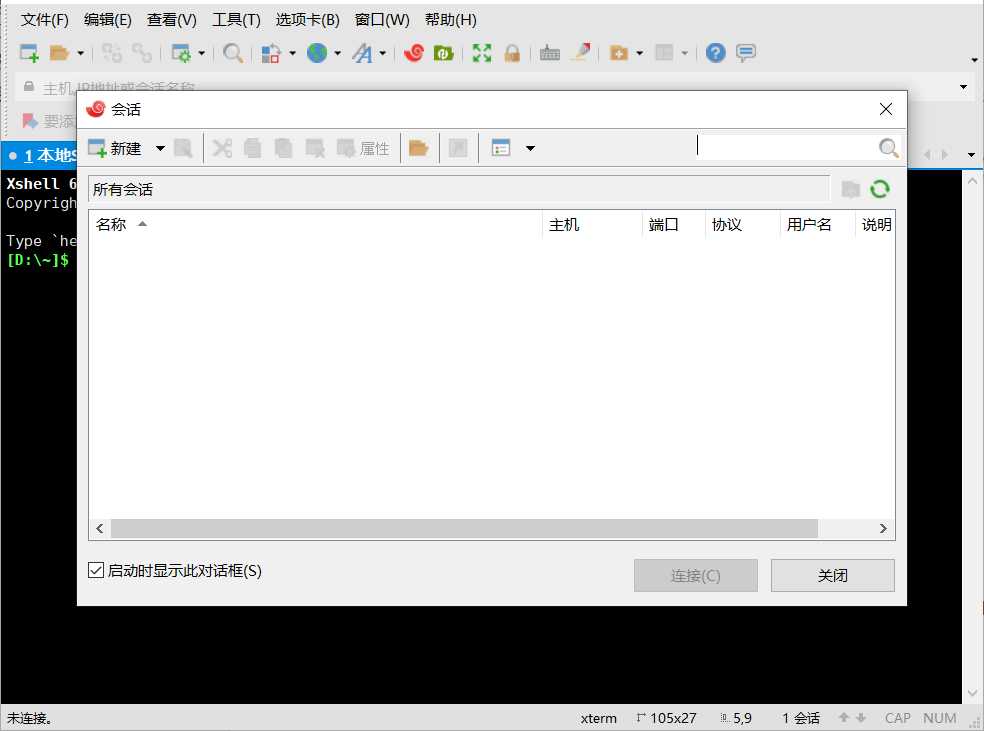The width and height of the screenshot is (984, 731).
Task: Expand dropdown arrow beside main Open folder icon
Action: [80, 53]
